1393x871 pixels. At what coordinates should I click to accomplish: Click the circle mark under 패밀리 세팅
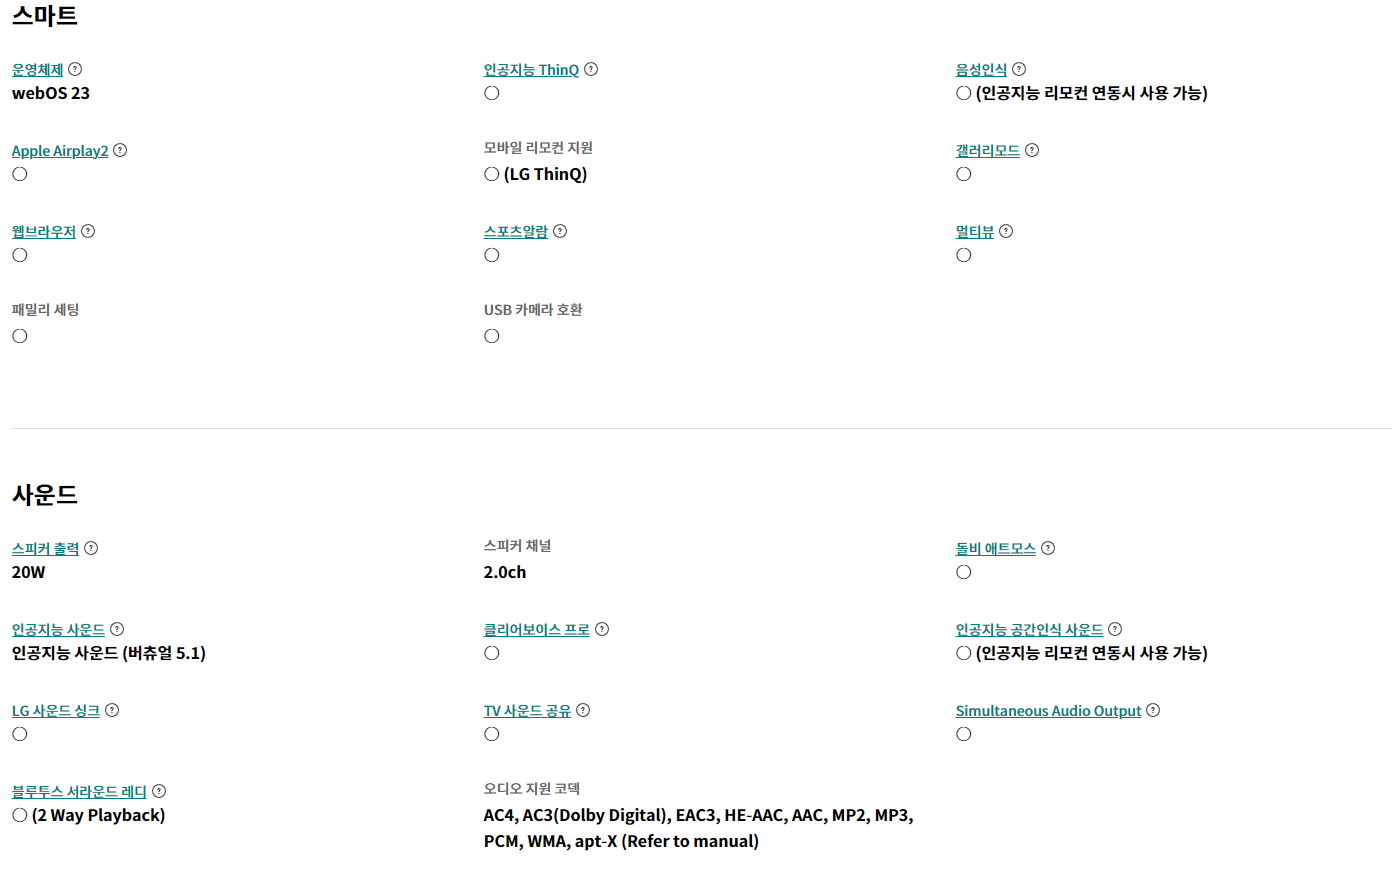pyautogui.click(x=20, y=336)
